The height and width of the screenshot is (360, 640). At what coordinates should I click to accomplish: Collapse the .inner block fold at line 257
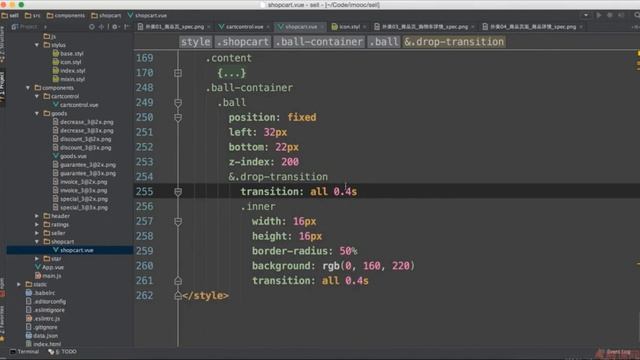[x=178, y=222]
